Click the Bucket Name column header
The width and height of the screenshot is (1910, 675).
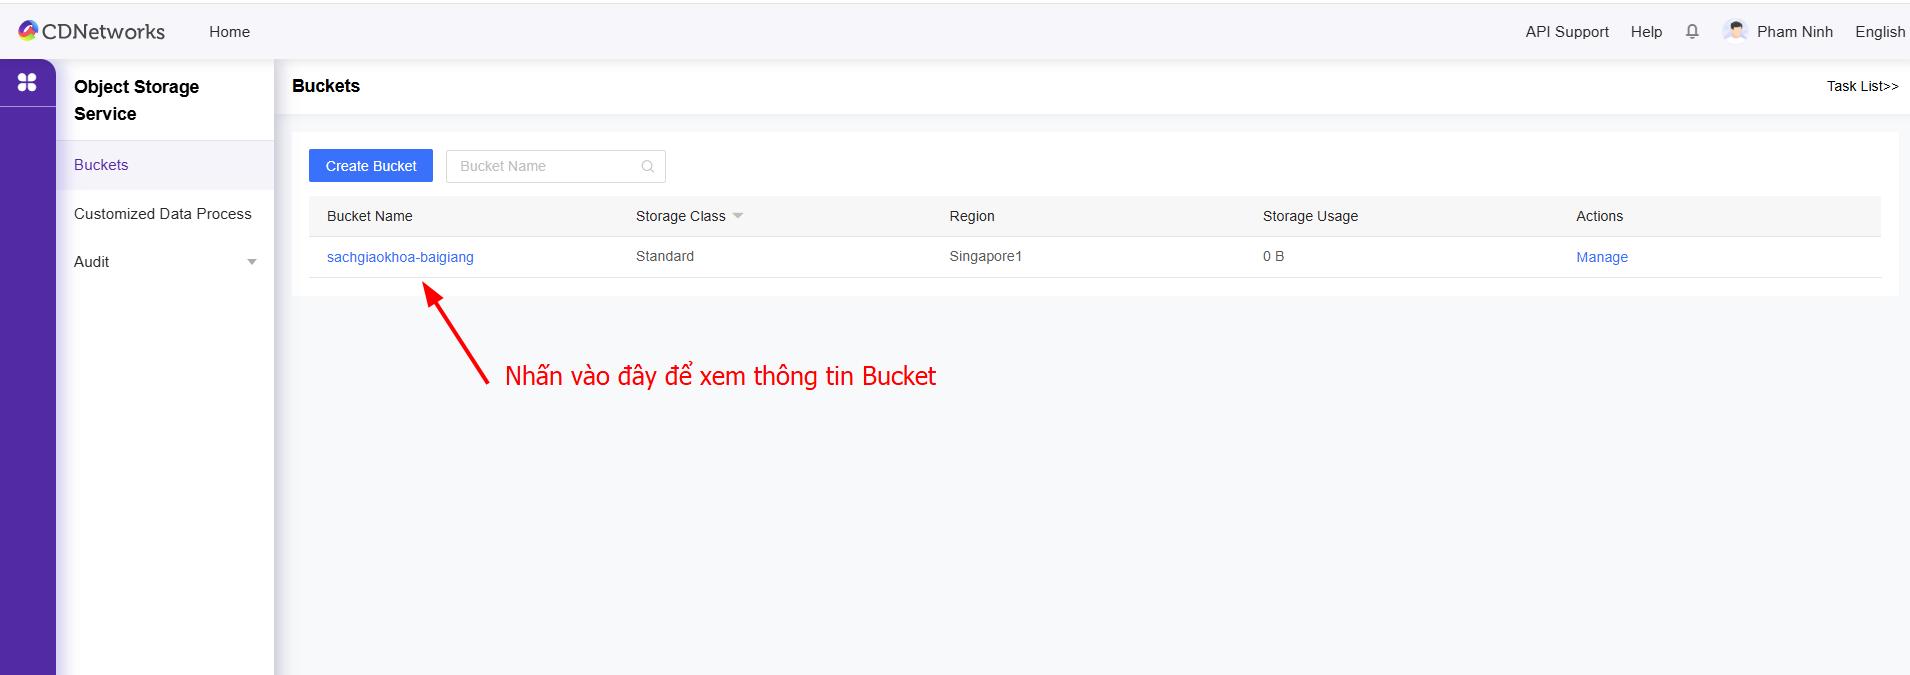pyautogui.click(x=369, y=216)
